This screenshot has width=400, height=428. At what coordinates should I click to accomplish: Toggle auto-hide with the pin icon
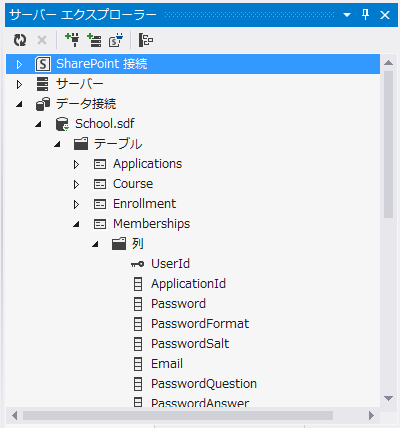[x=366, y=15]
